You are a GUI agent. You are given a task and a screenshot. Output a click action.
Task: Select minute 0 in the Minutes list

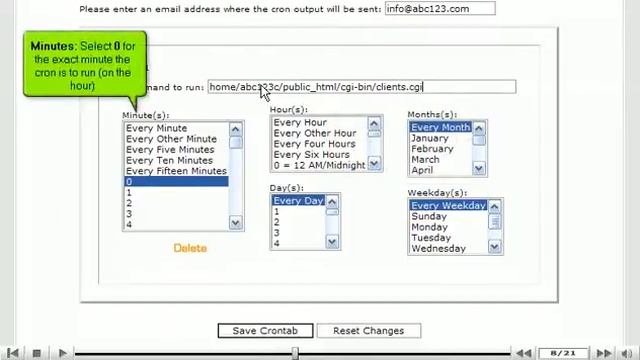click(176, 182)
